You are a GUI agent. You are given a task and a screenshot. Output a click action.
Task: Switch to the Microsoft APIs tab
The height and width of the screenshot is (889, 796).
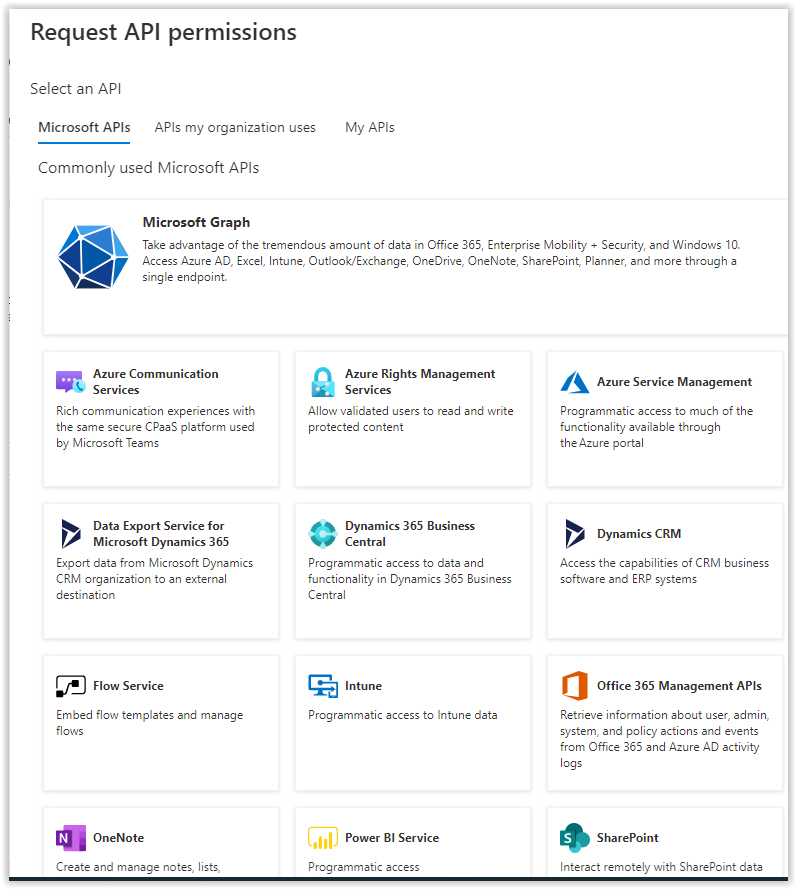coord(84,128)
